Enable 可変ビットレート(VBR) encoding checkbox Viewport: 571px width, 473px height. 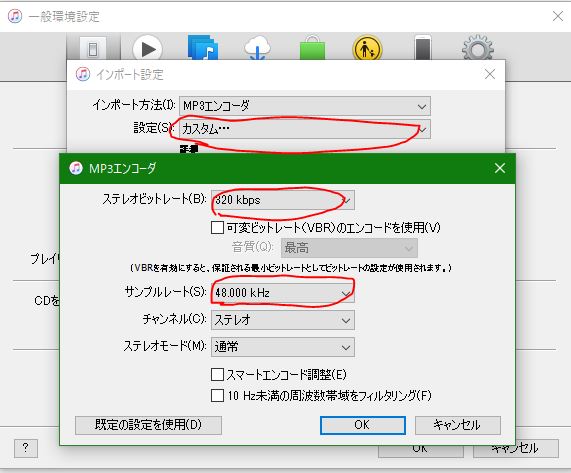point(217,228)
